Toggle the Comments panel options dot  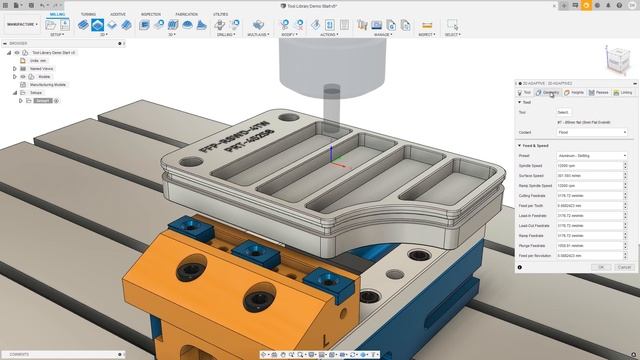pyautogui.click(x=120, y=354)
